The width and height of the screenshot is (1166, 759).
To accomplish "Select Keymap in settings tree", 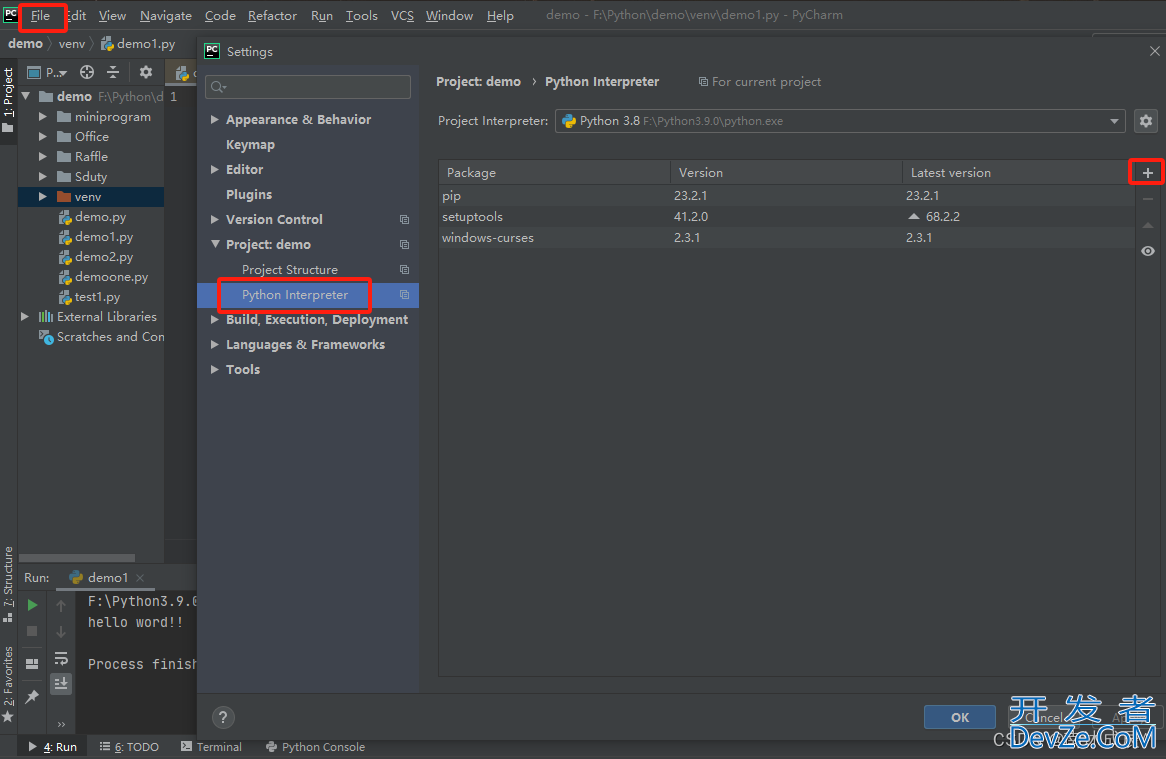I will 250,145.
